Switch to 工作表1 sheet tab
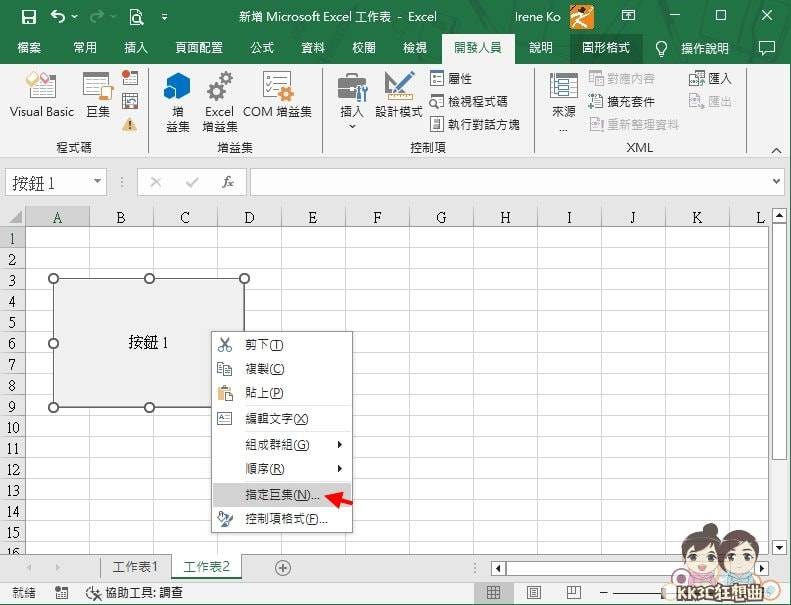The image size is (791, 605). tap(135, 567)
